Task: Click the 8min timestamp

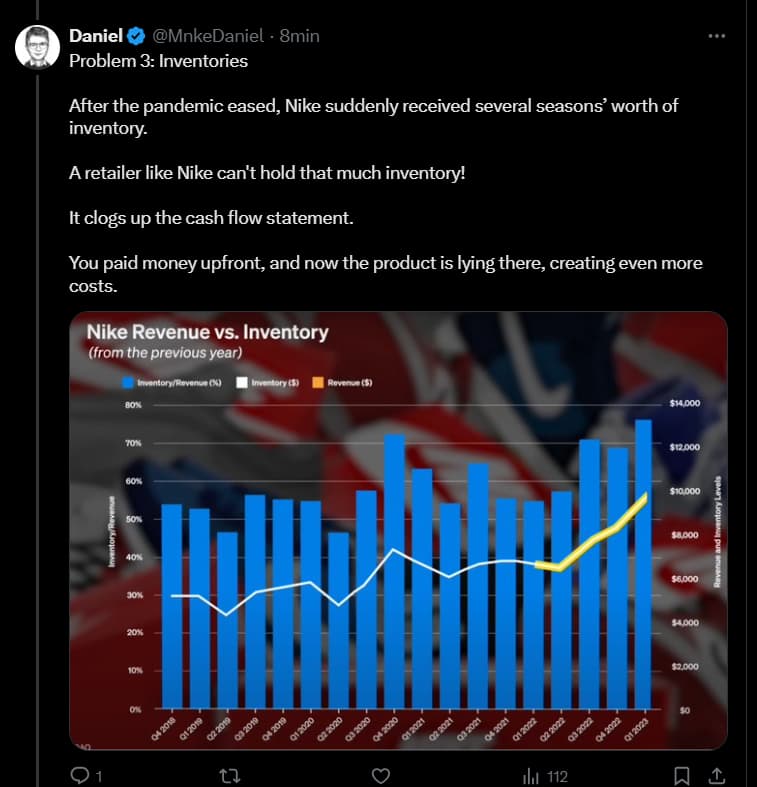Action: [299, 36]
